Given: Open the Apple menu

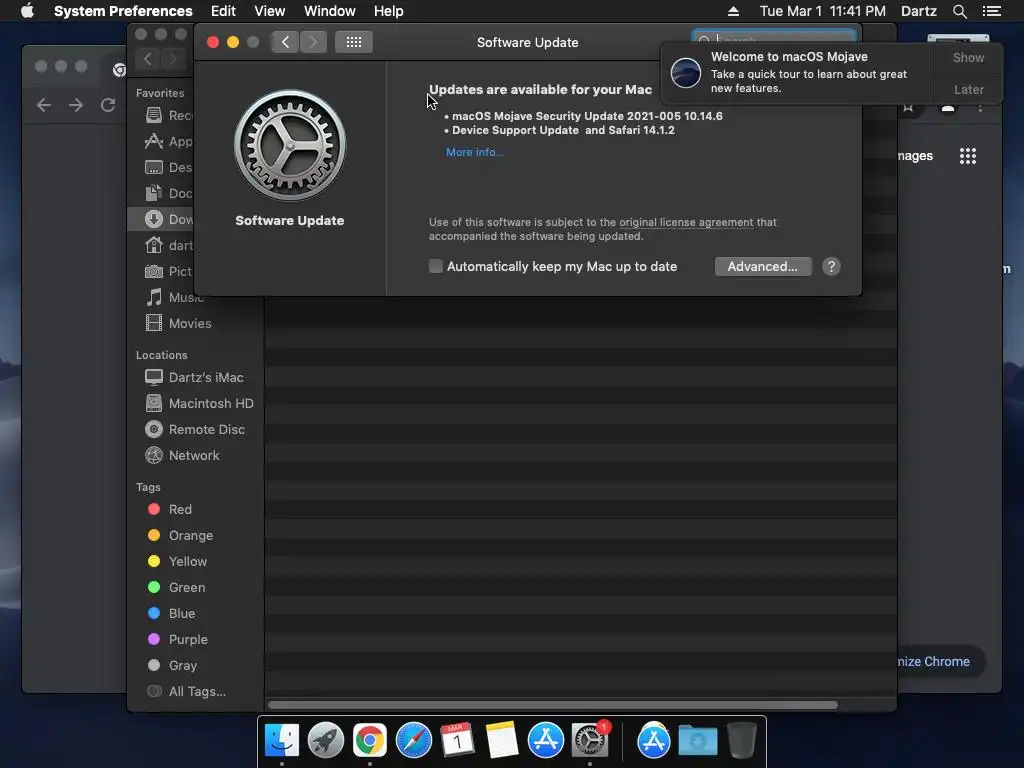Looking at the screenshot, I should tap(27, 11).
